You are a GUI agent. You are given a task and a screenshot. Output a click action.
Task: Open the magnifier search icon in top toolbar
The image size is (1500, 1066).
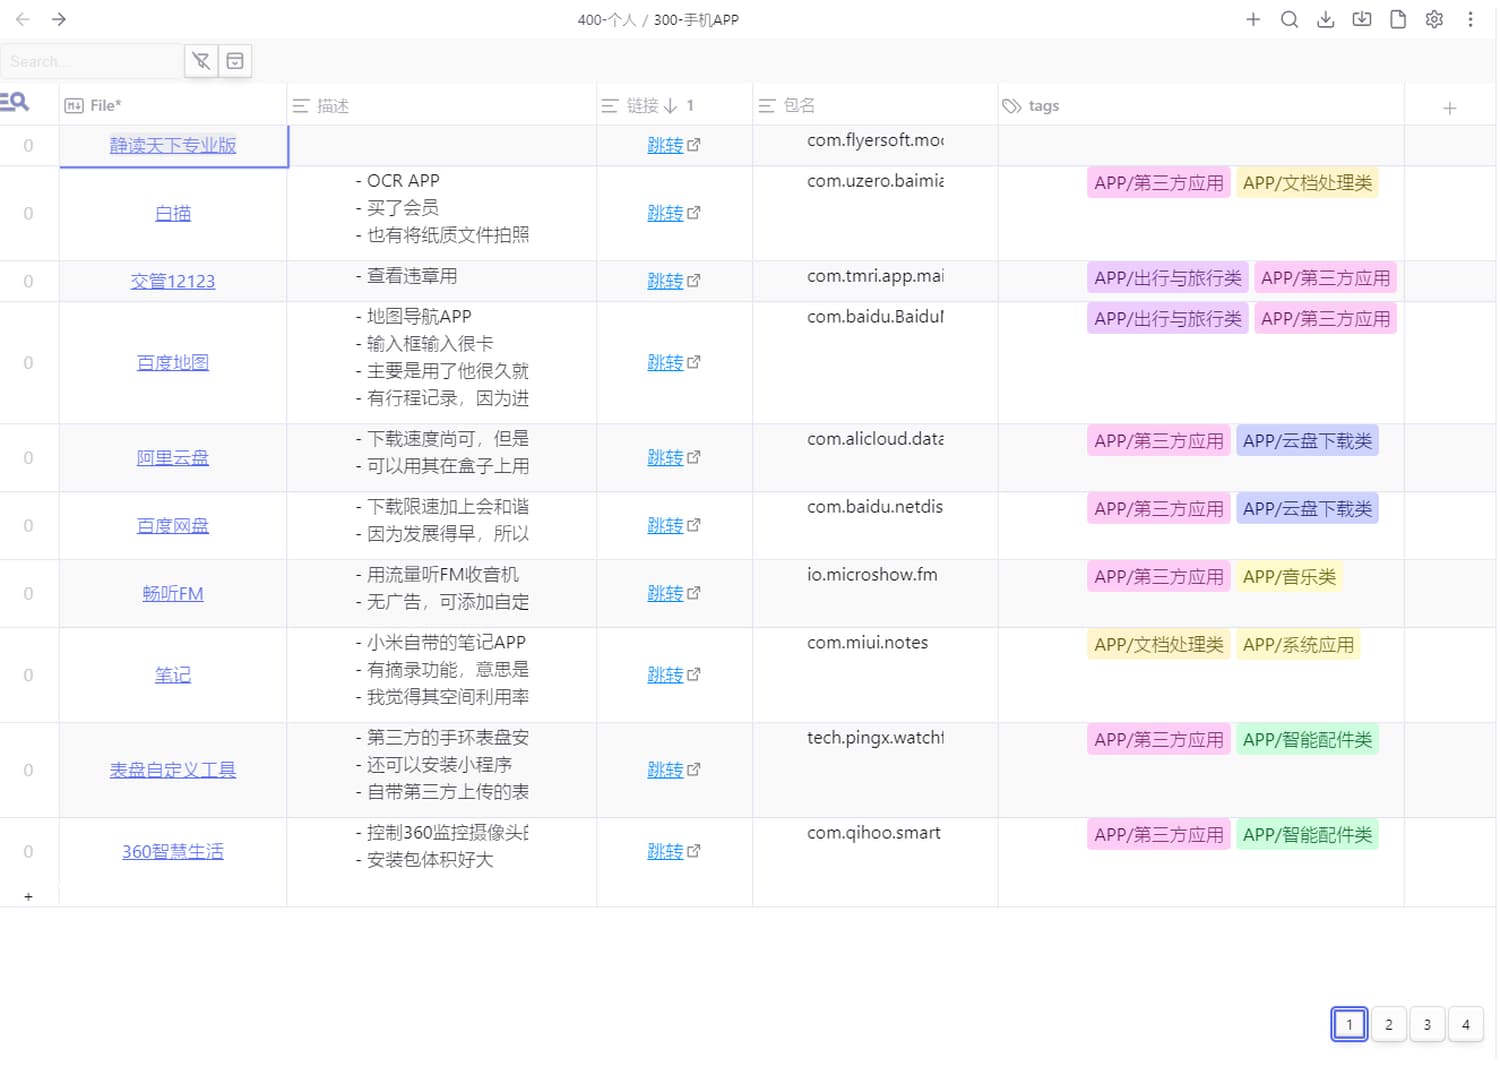point(1289,19)
